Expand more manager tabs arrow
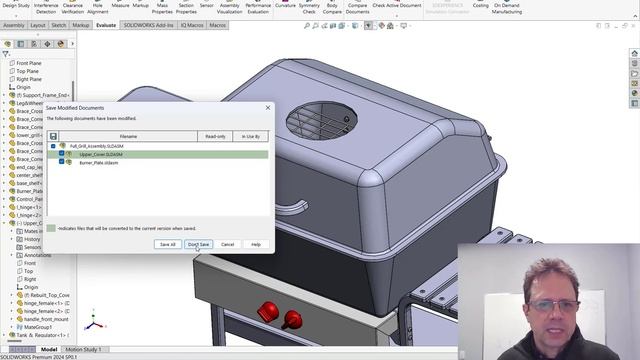The width and height of the screenshot is (640, 360). (72, 44)
